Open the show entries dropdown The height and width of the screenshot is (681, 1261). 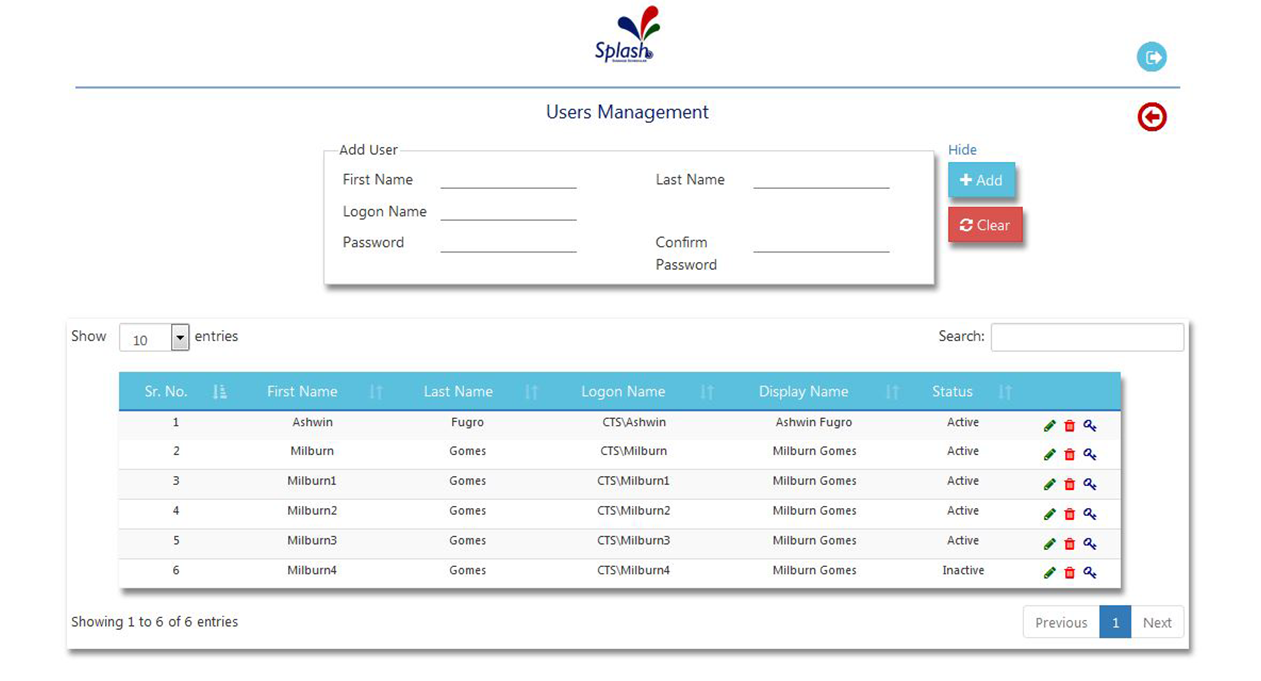(x=155, y=338)
